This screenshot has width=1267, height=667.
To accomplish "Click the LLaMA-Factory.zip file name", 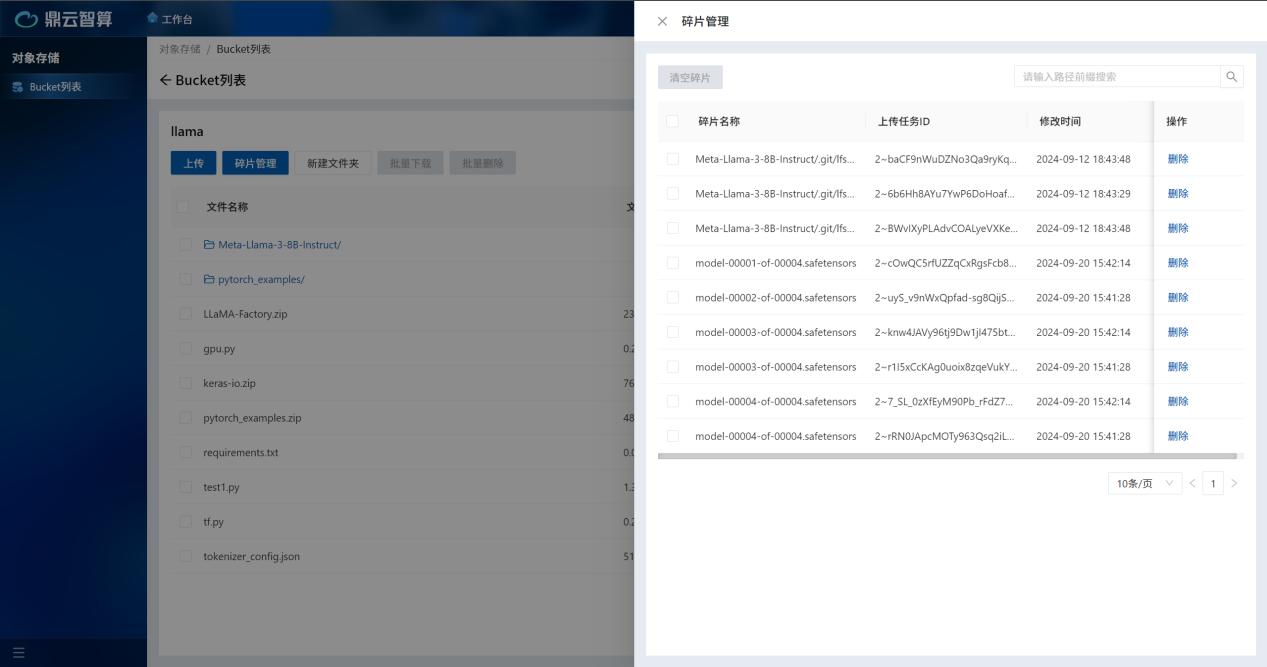I will 245,314.
